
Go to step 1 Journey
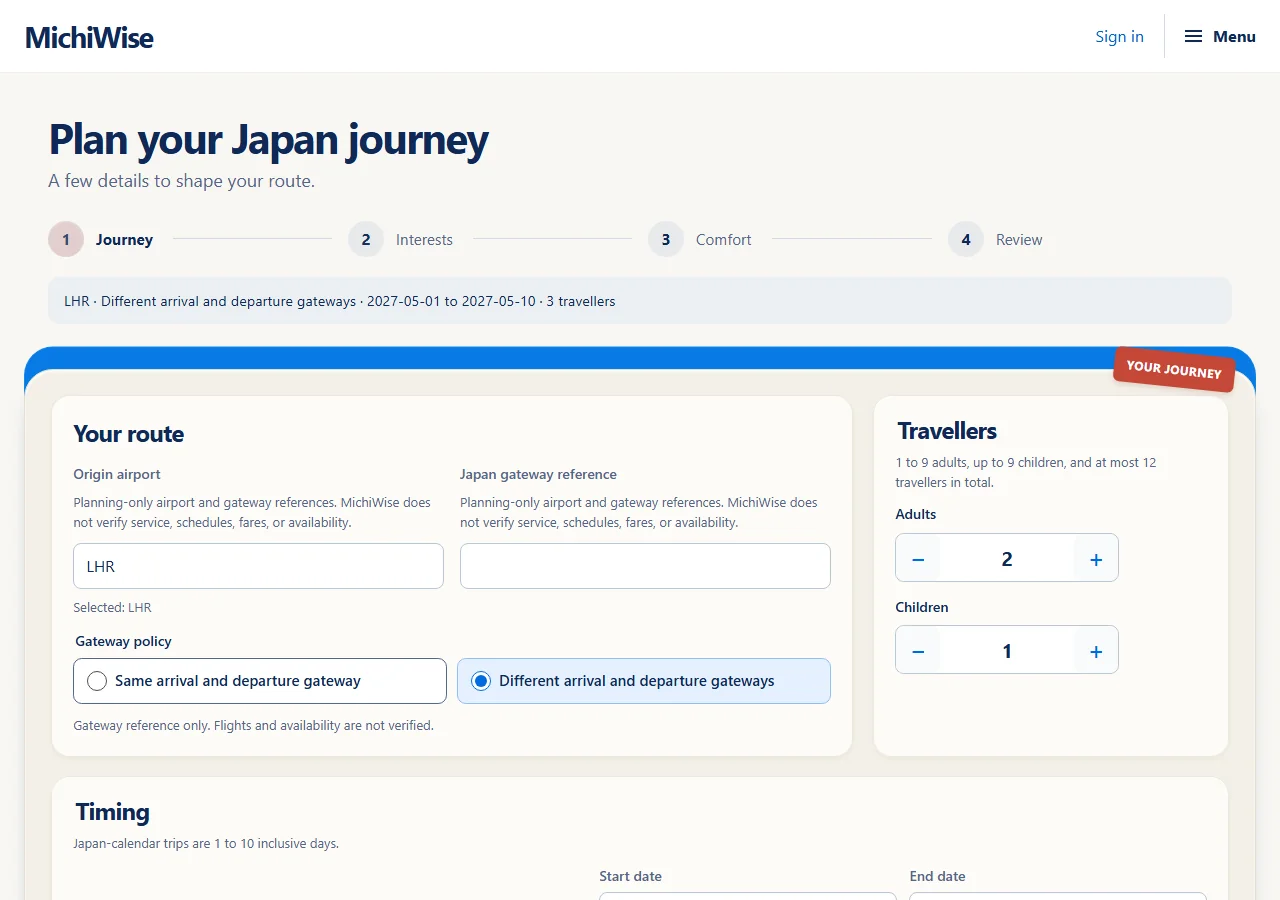coord(101,240)
